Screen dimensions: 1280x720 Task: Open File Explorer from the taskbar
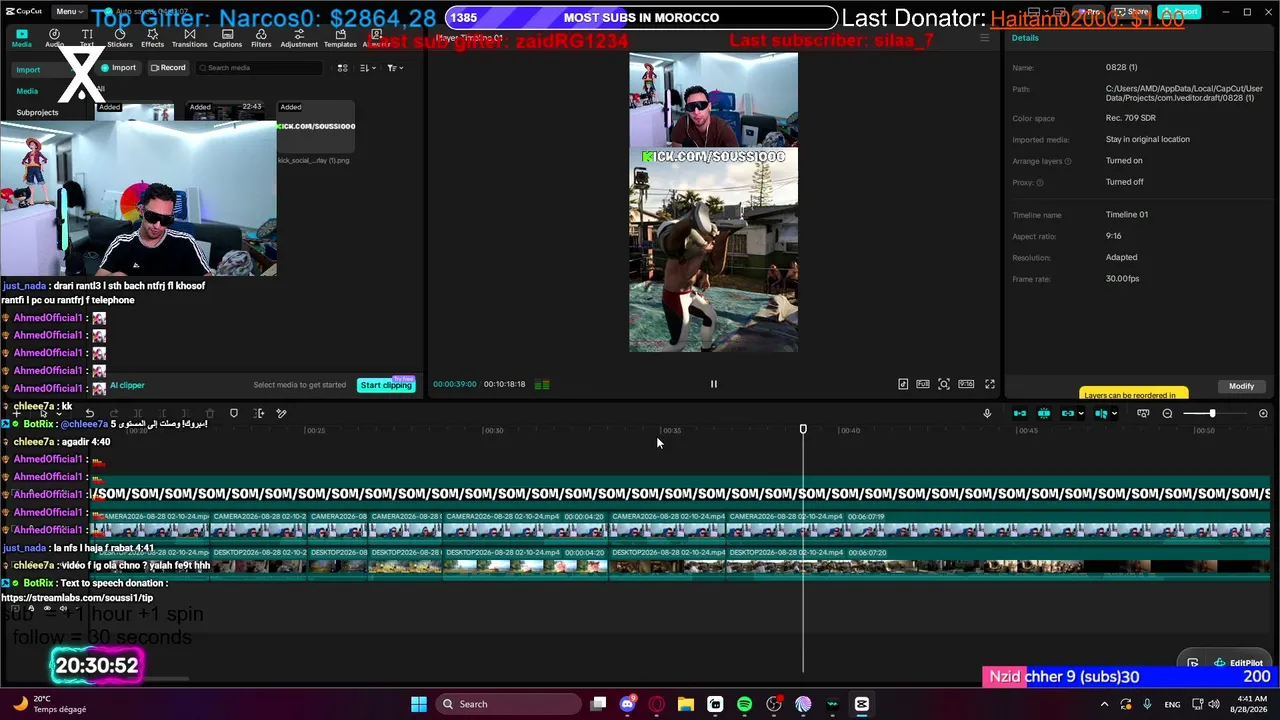686,704
